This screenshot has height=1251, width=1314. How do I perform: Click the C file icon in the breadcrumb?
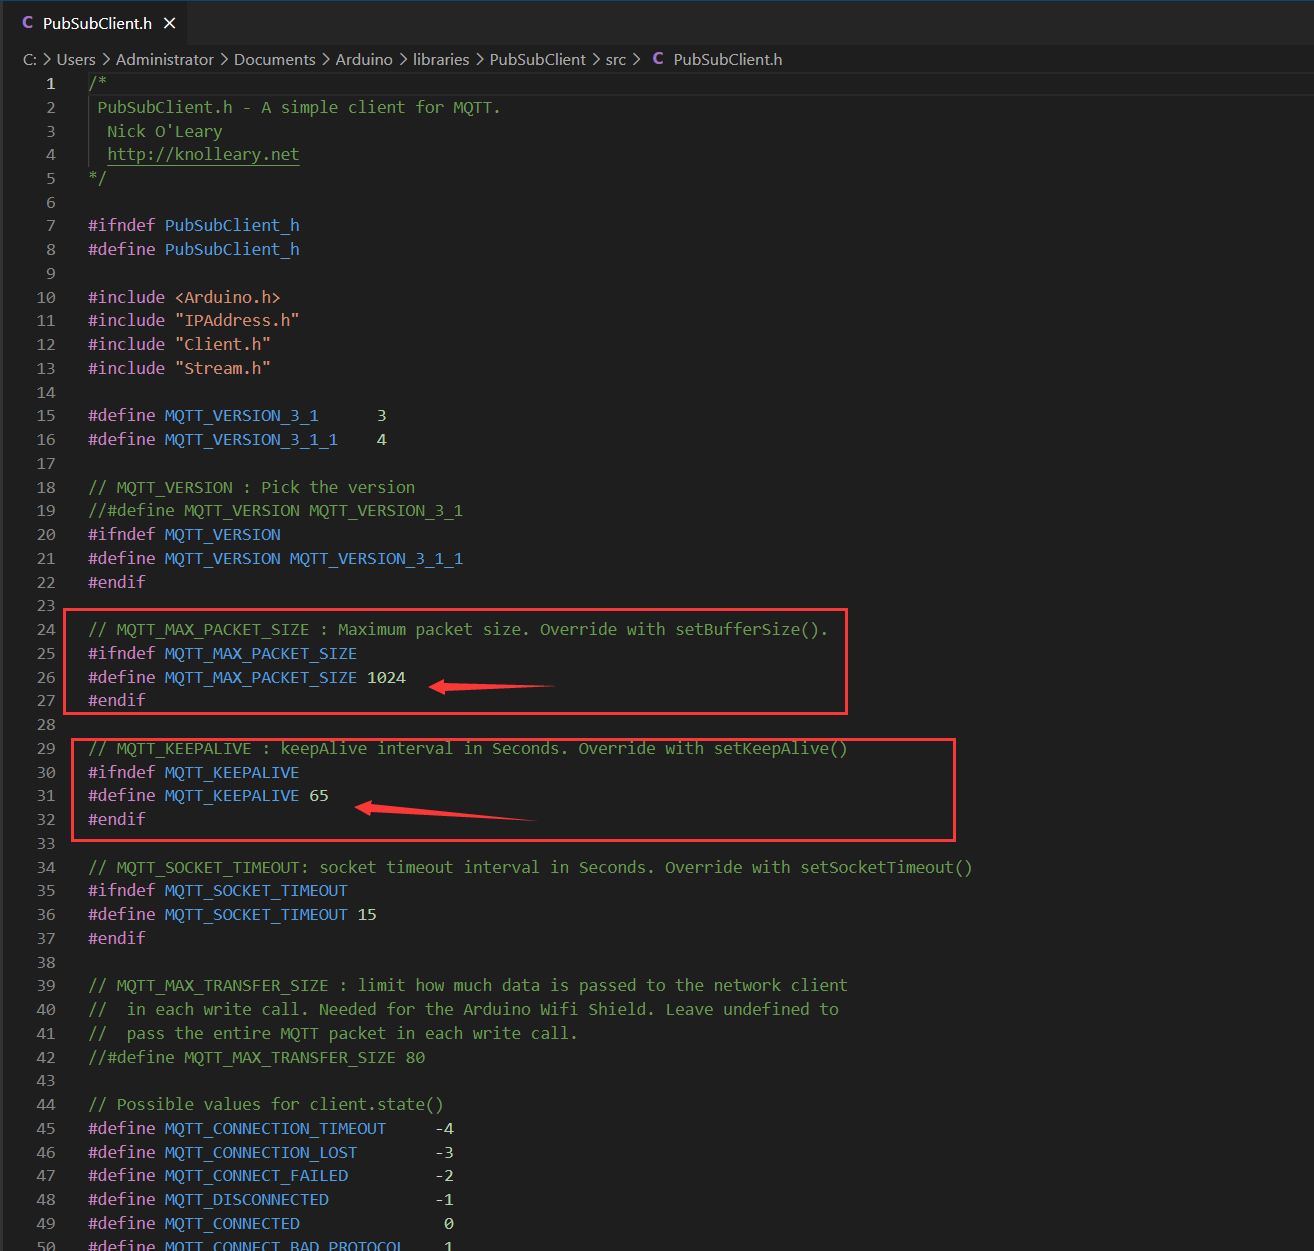658,59
